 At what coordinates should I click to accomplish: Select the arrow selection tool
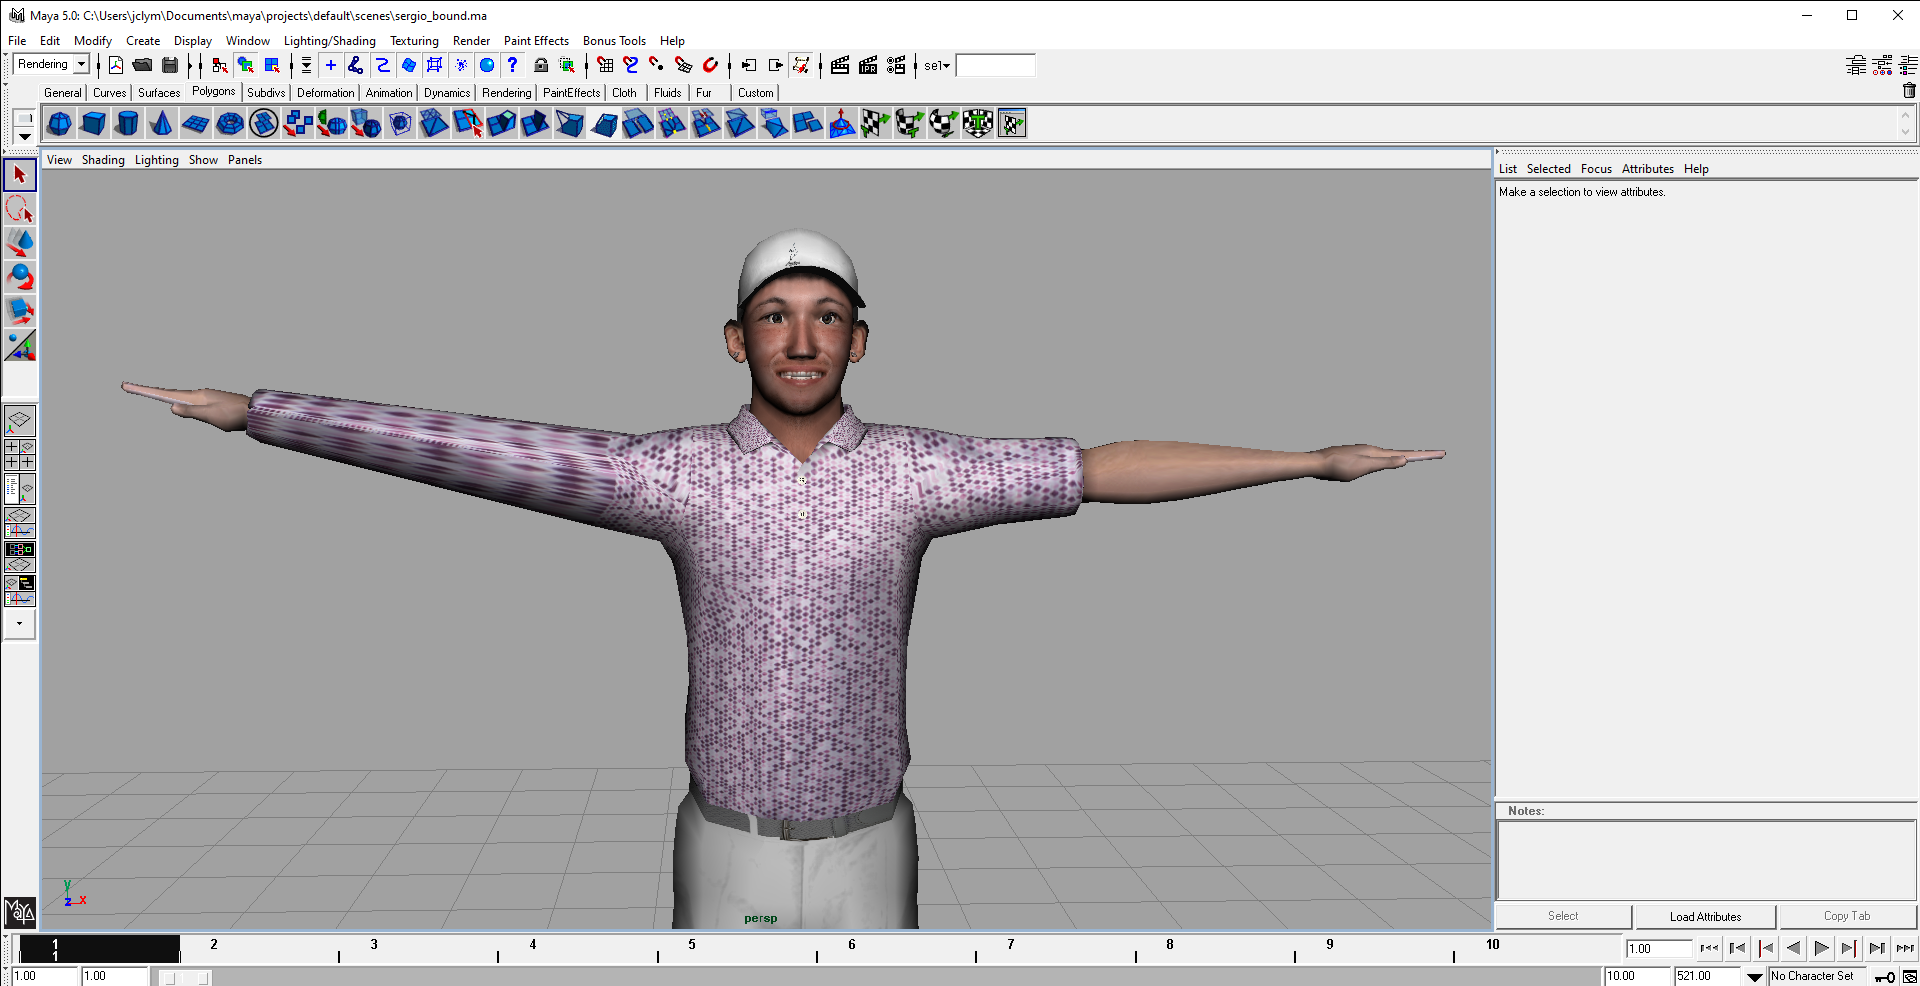(20, 174)
